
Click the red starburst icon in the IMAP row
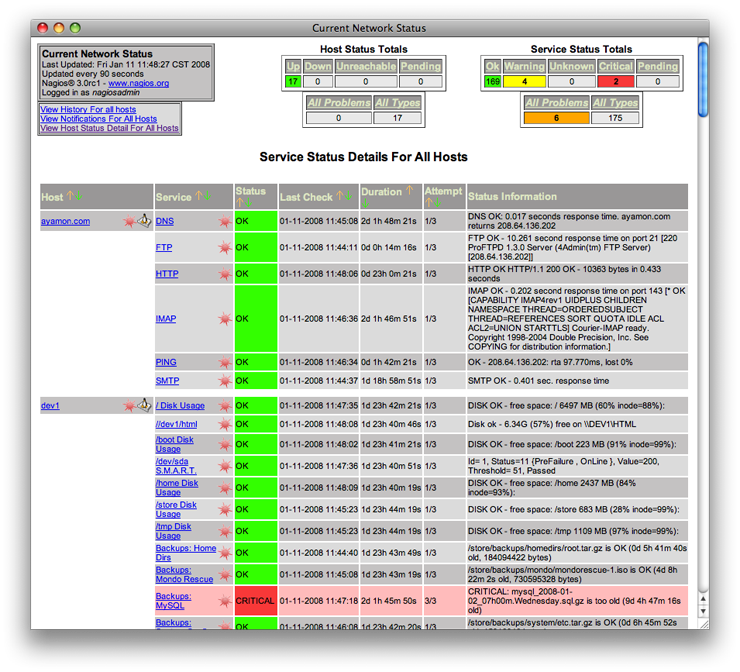(x=224, y=319)
